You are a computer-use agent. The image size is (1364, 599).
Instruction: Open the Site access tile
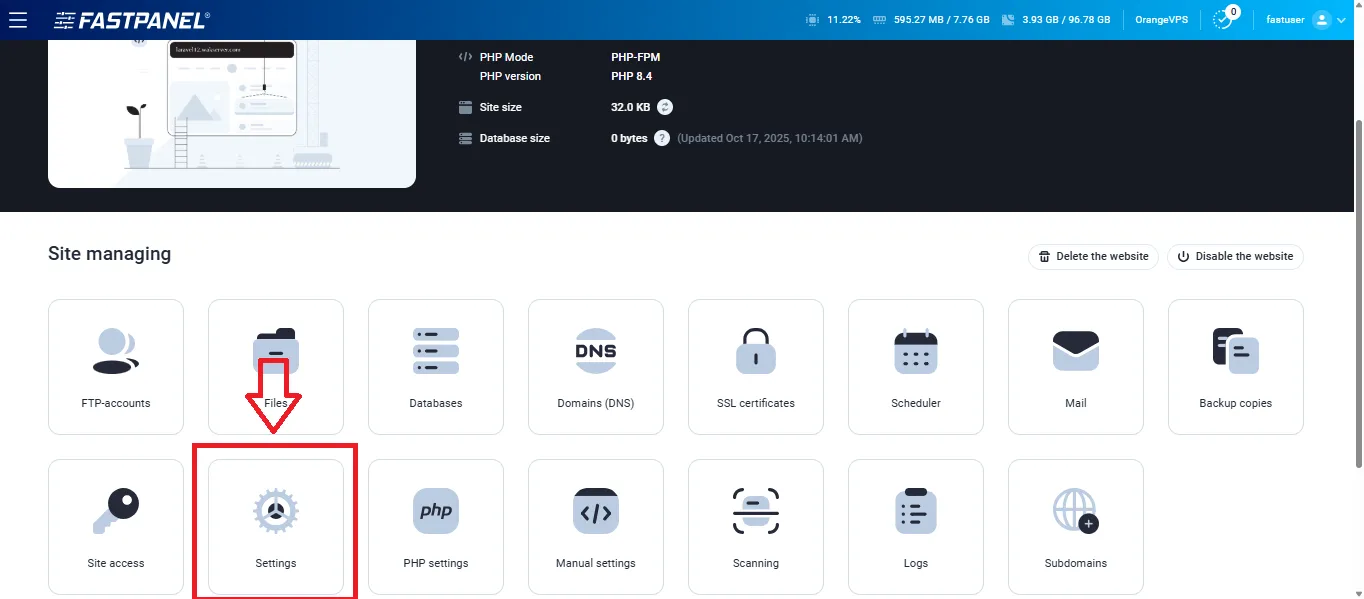(x=116, y=527)
